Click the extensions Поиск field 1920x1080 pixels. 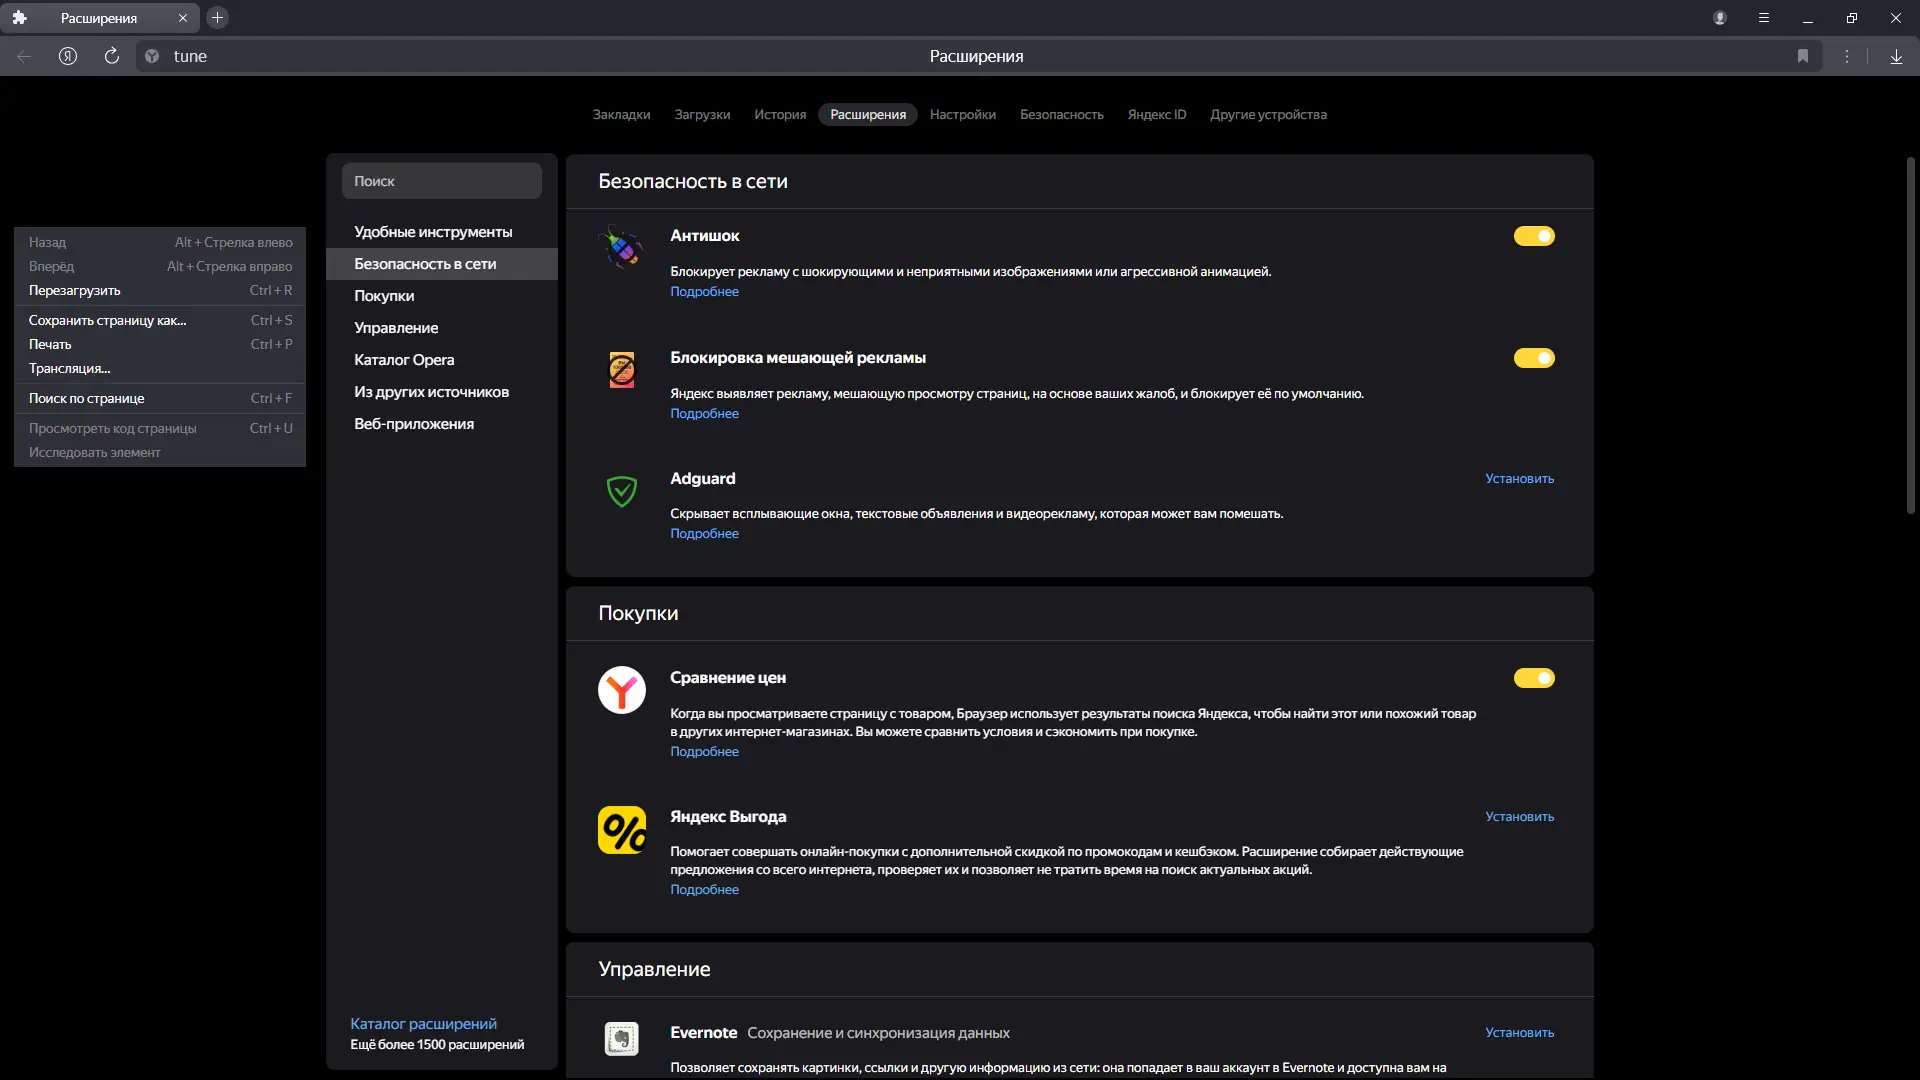tap(441, 181)
